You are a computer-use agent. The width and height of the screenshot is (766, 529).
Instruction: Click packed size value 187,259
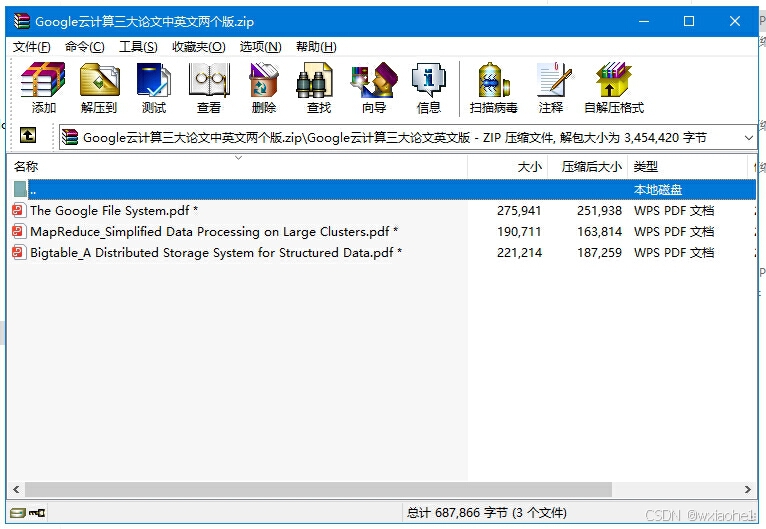(599, 253)
